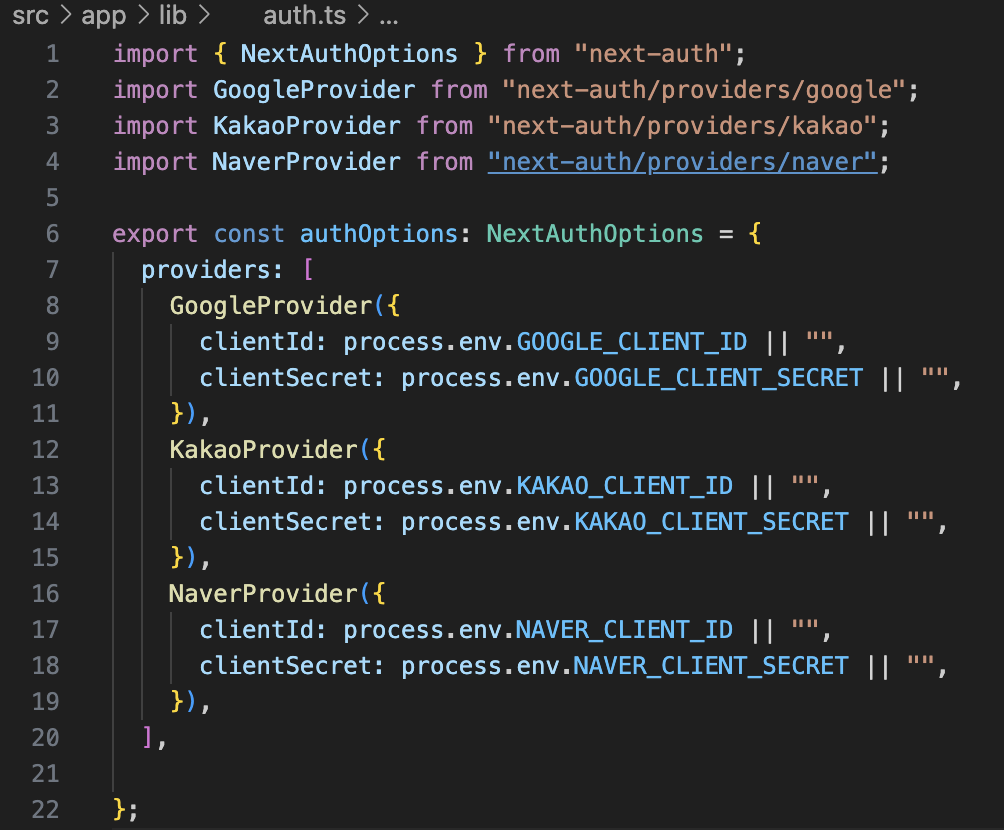Click GOOGLE_CLIENT_SECRET environment variable
1004x830 pixels.
pyautogui.click(x=718, y=378)
